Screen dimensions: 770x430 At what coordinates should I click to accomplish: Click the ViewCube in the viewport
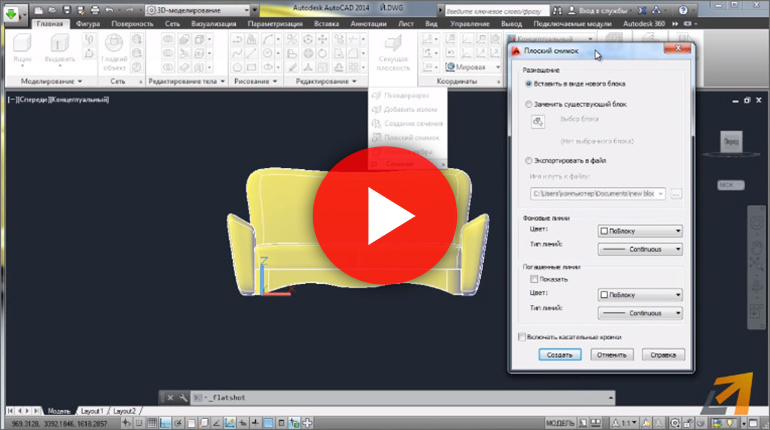pyautogui.click(x=733, y=143)
